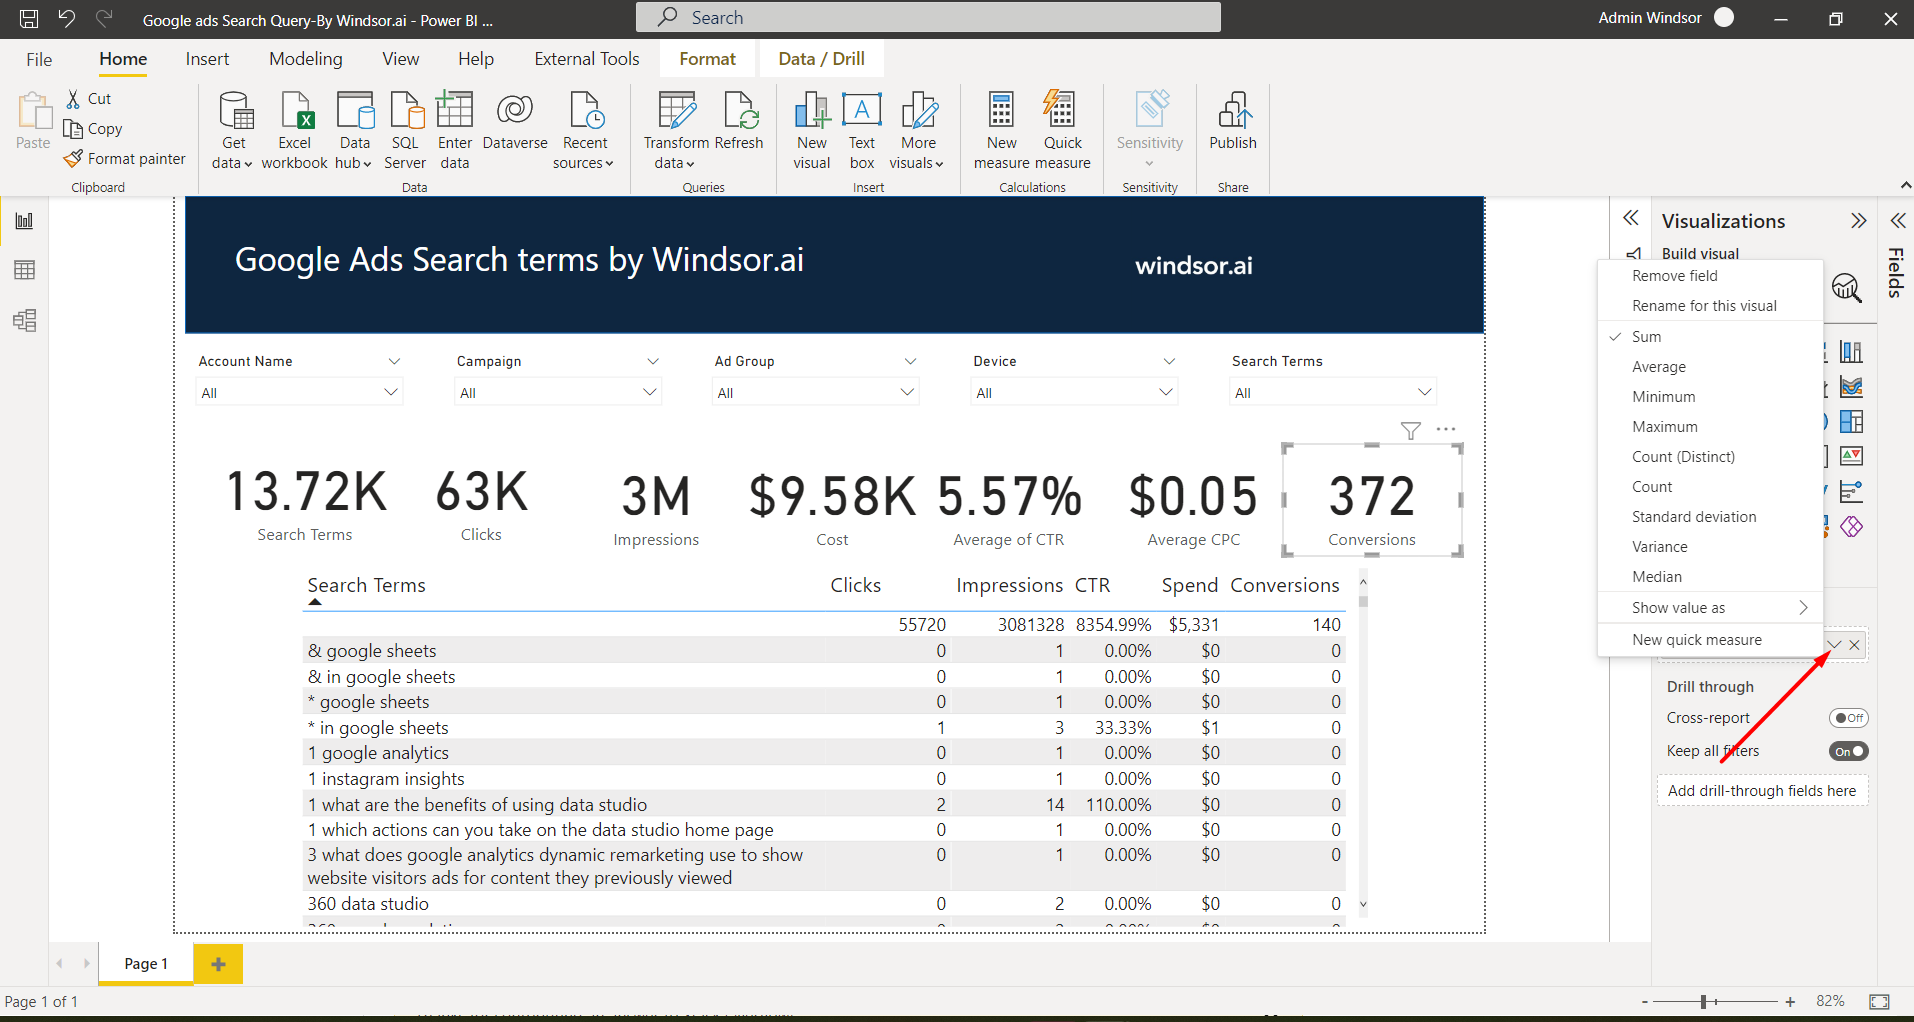The height and width of the screenshot is (1022, 1914).
Task: Click the Search box in title bar
Action: point(928,17)
